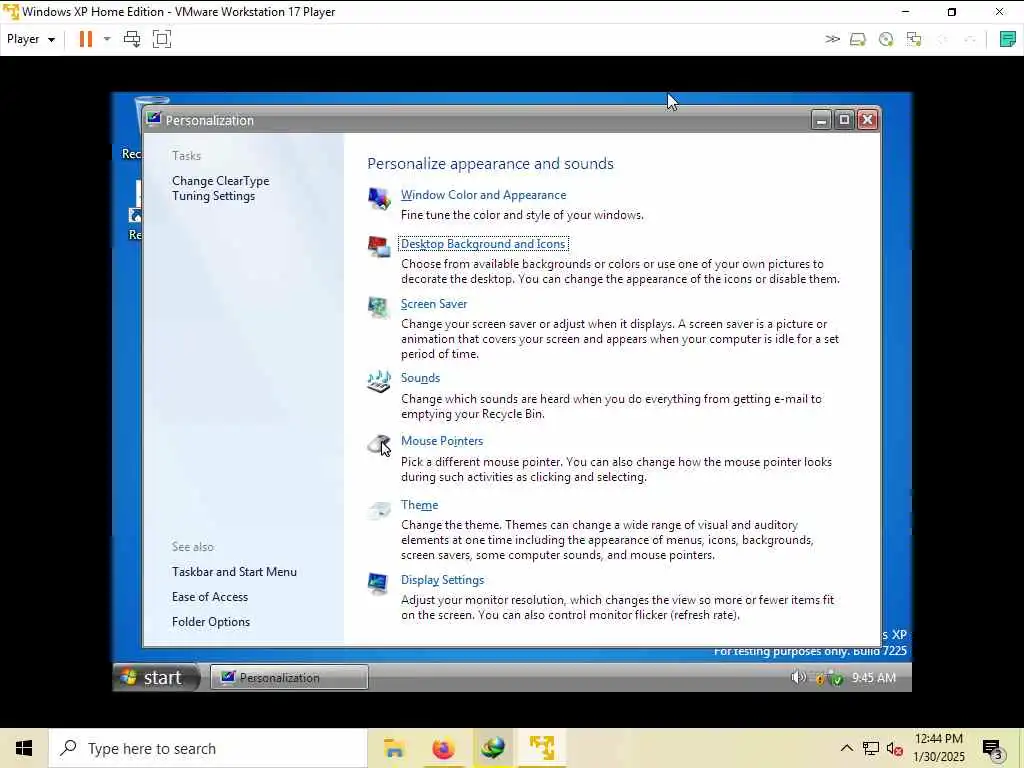1024x768 pixels.
Task: Pause the virtual machine in VMware
Action: click(86, 39)
